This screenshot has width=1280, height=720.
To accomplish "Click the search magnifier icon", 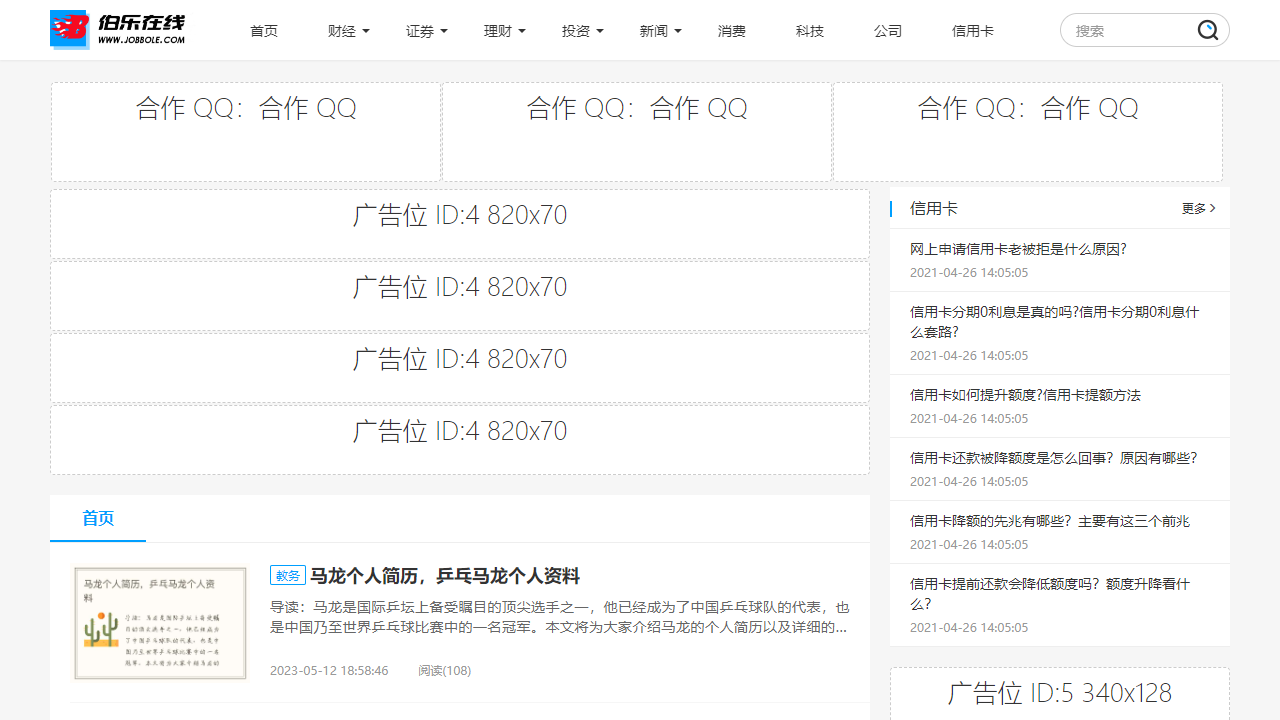I will click(x=1208, y=31).
